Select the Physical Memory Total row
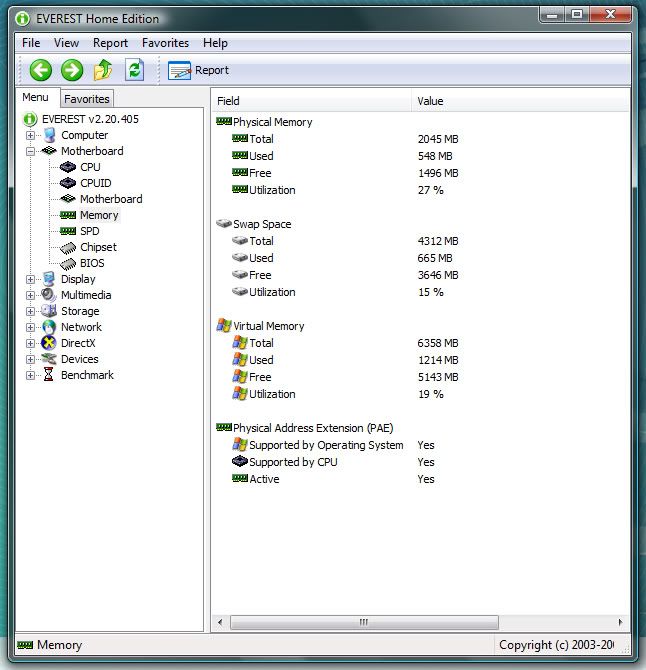The height and width of the screenshot is (670, 646). [x=420, y=139]
